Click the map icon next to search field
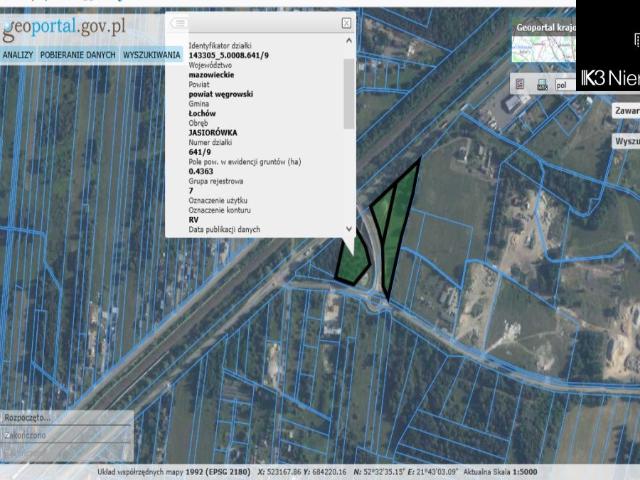Image resolution: width=640 pixels, height=480 pixels. click(x=541, y=85)
